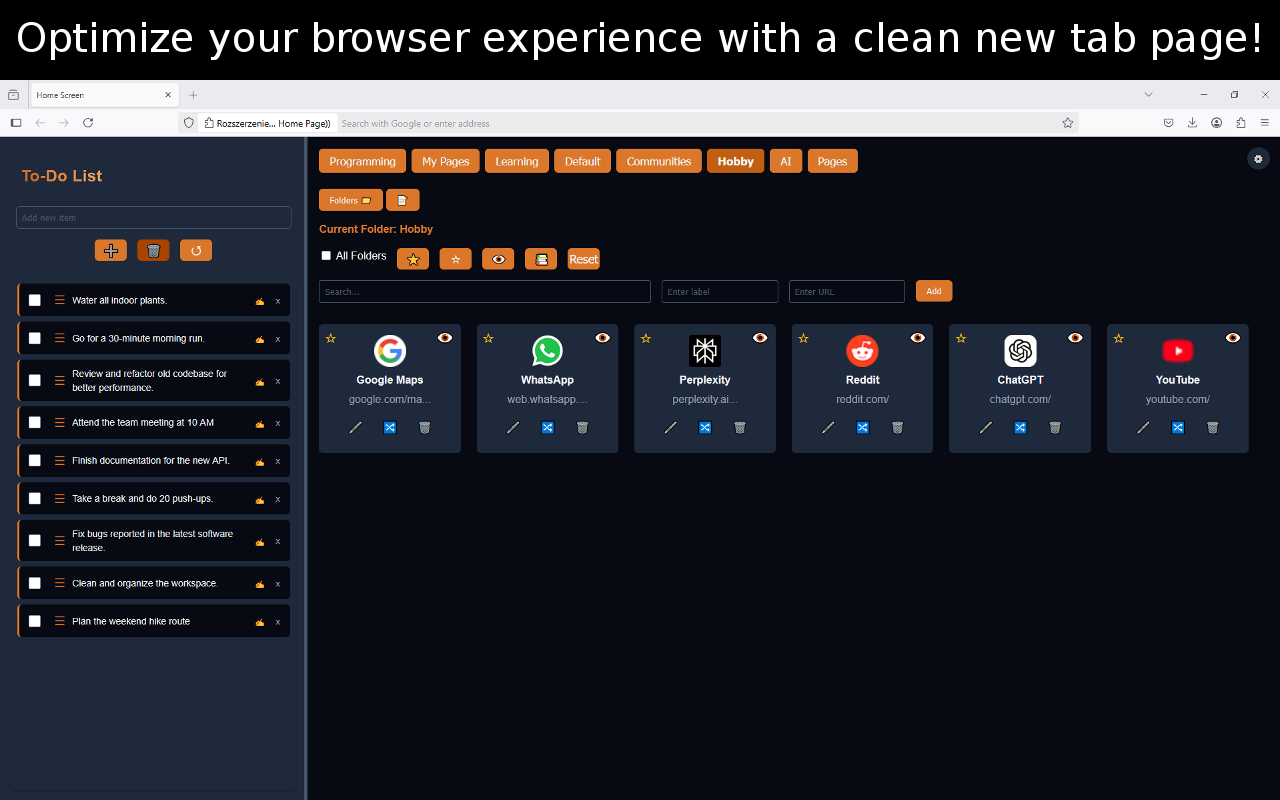Click shuffle icon on the YouTube card
The image size is (1280, 800).
pos(1178,427)
